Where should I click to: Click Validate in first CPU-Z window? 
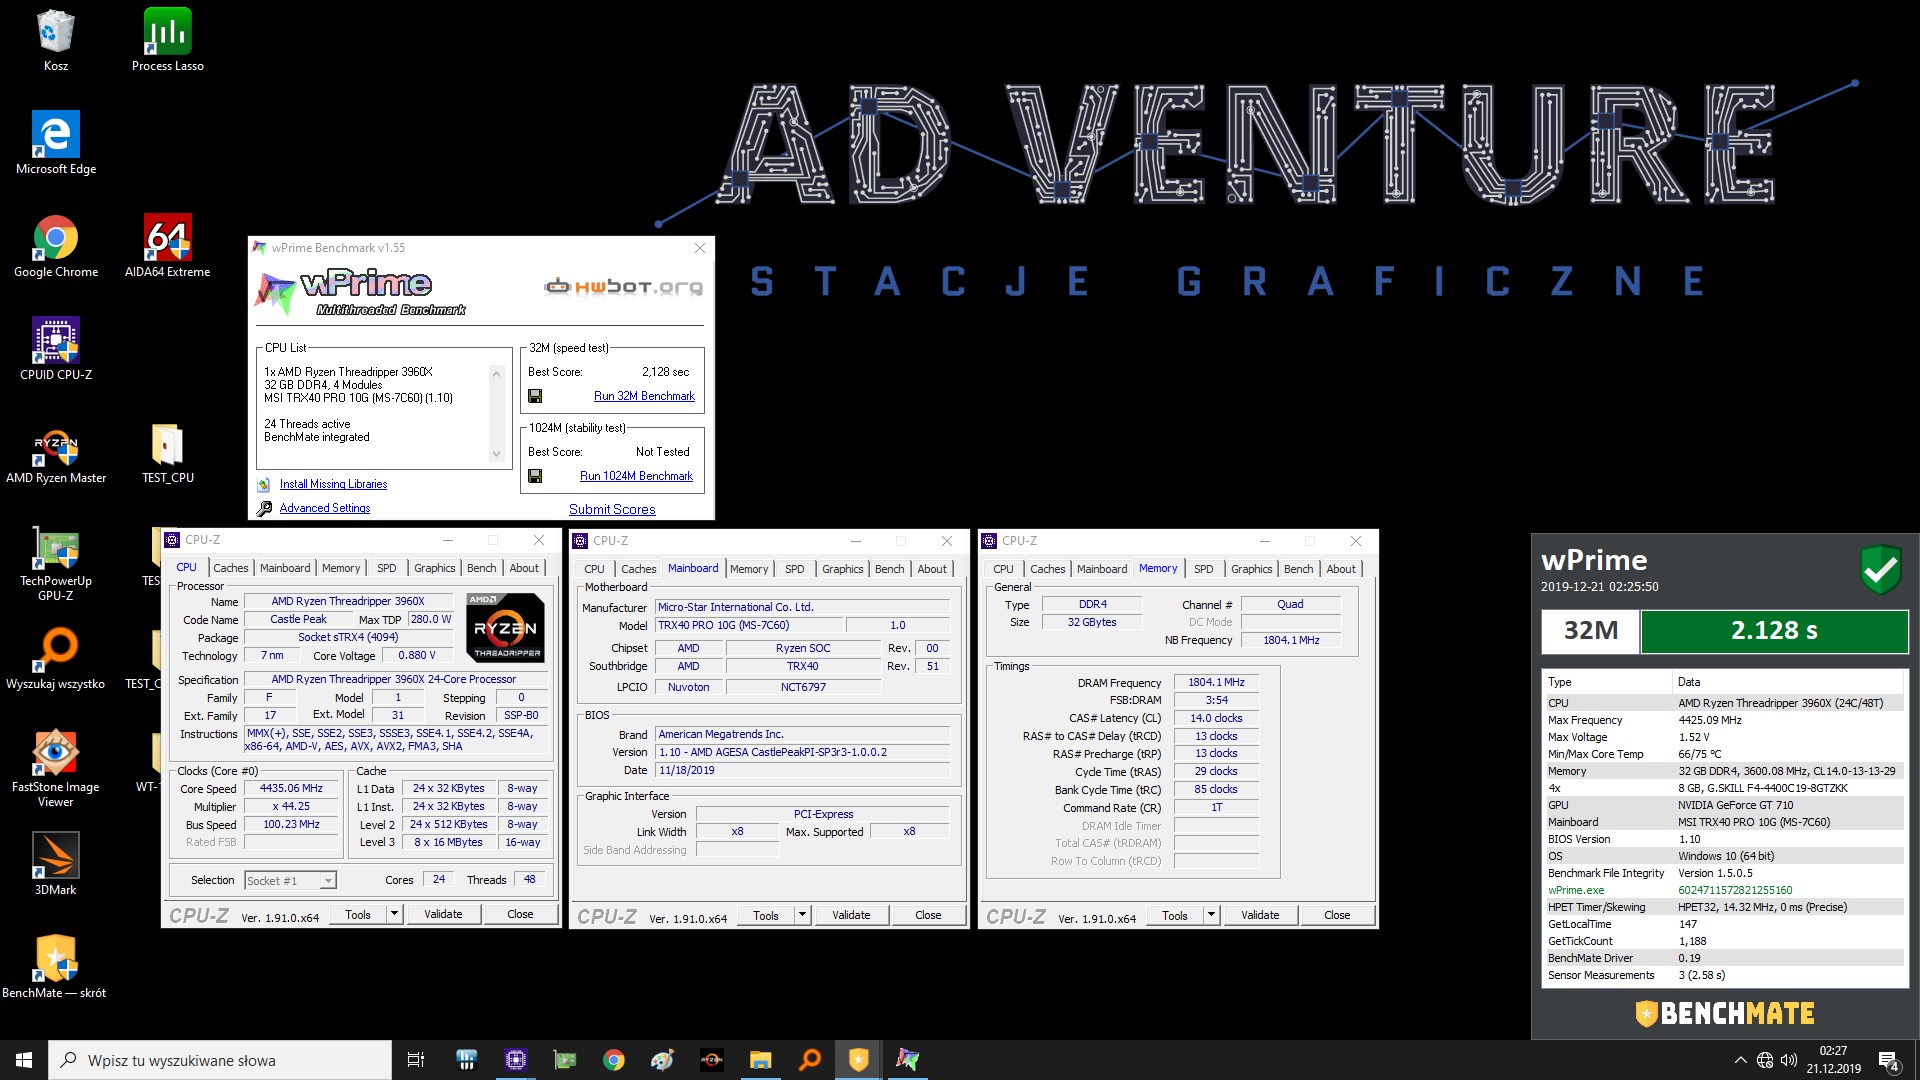point(443,914)
